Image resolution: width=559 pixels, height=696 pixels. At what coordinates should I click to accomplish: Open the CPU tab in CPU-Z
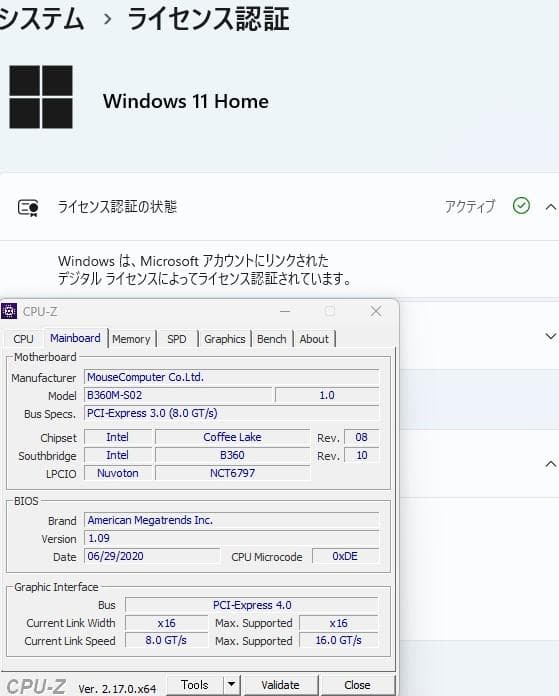click(23, 339)
